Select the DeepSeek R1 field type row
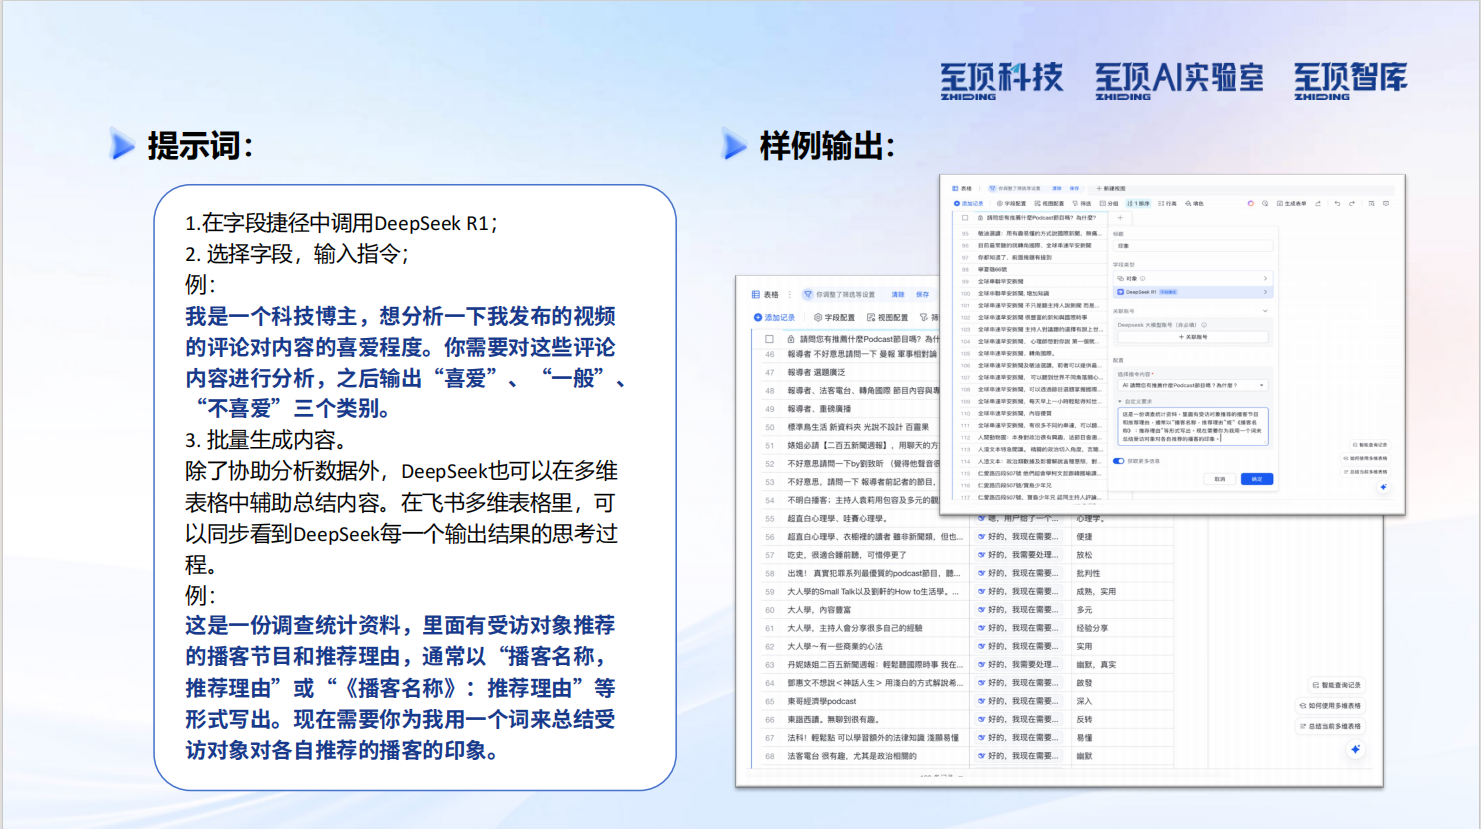 pos(1193,292)
